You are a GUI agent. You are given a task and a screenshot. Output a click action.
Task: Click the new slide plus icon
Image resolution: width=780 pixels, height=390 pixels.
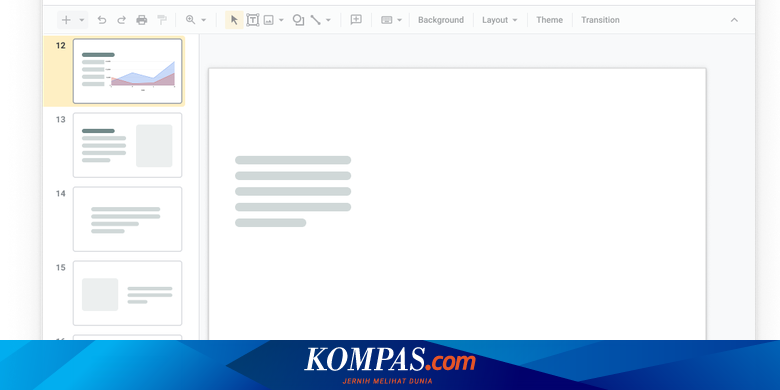click(x=66, y=20)
